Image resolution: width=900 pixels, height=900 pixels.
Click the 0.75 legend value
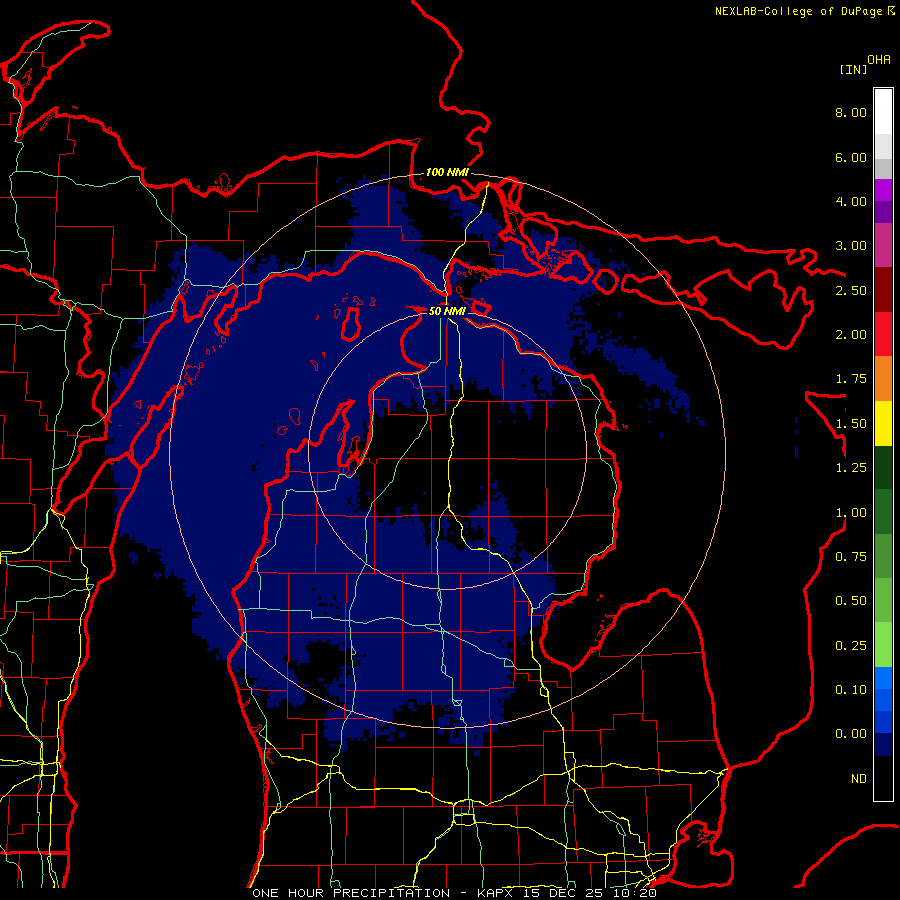click(851, 557)
